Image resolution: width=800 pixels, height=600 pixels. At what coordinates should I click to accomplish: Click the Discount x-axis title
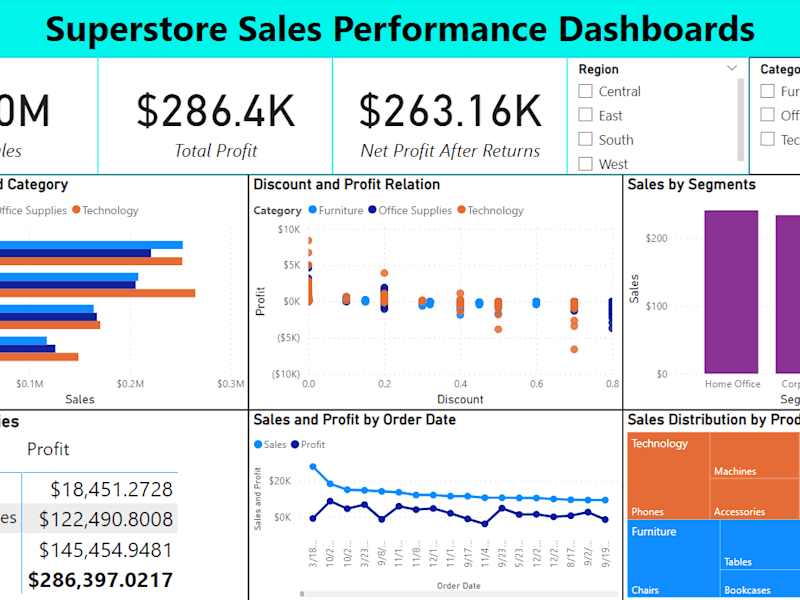pos(460,399)
